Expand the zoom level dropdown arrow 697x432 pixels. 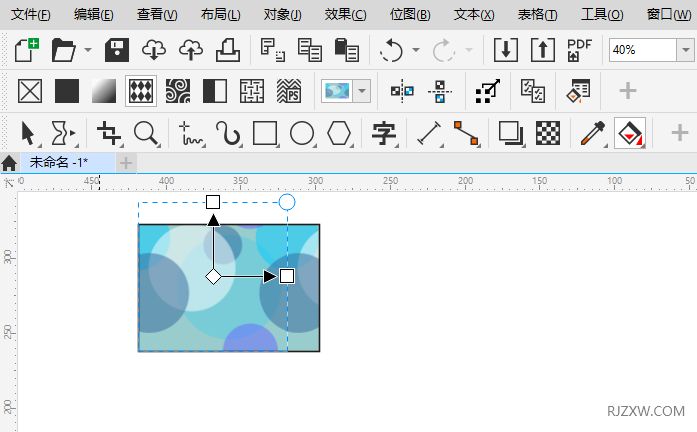click(685, 50)
